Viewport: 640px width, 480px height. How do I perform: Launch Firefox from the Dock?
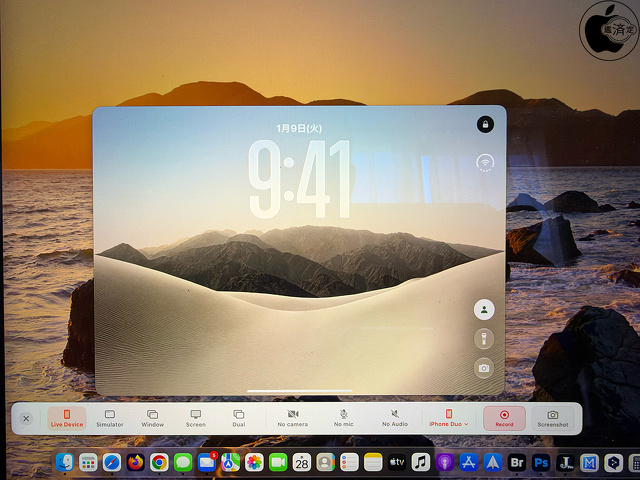click(x=136, y=462)
